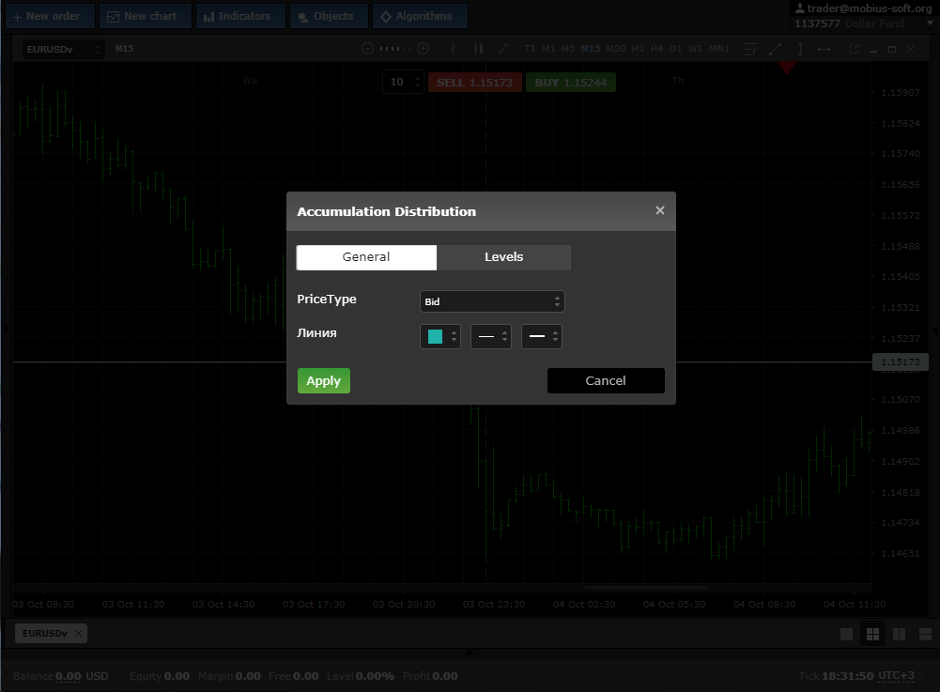
Task: Select the candlestick chart type icon
Action: pyautogui.click(x=478, y=49)
